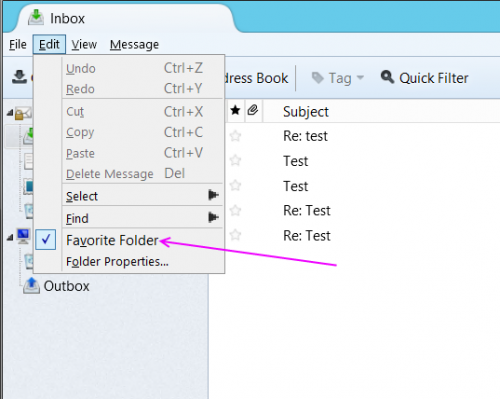Click the Inbox tab tray icon
Screen dimensions: 500x399
point(36,18)
